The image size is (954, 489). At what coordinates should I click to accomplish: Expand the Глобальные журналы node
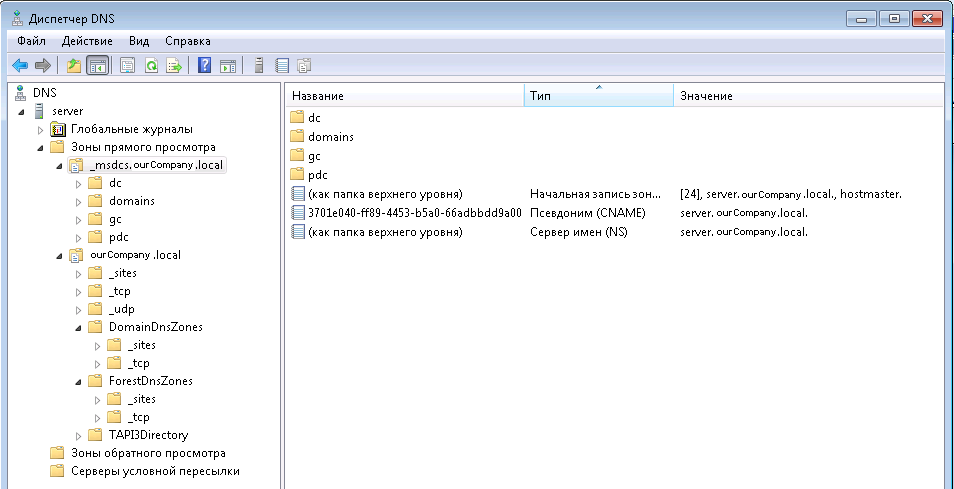pyautogui.click(x=41, y=129)
